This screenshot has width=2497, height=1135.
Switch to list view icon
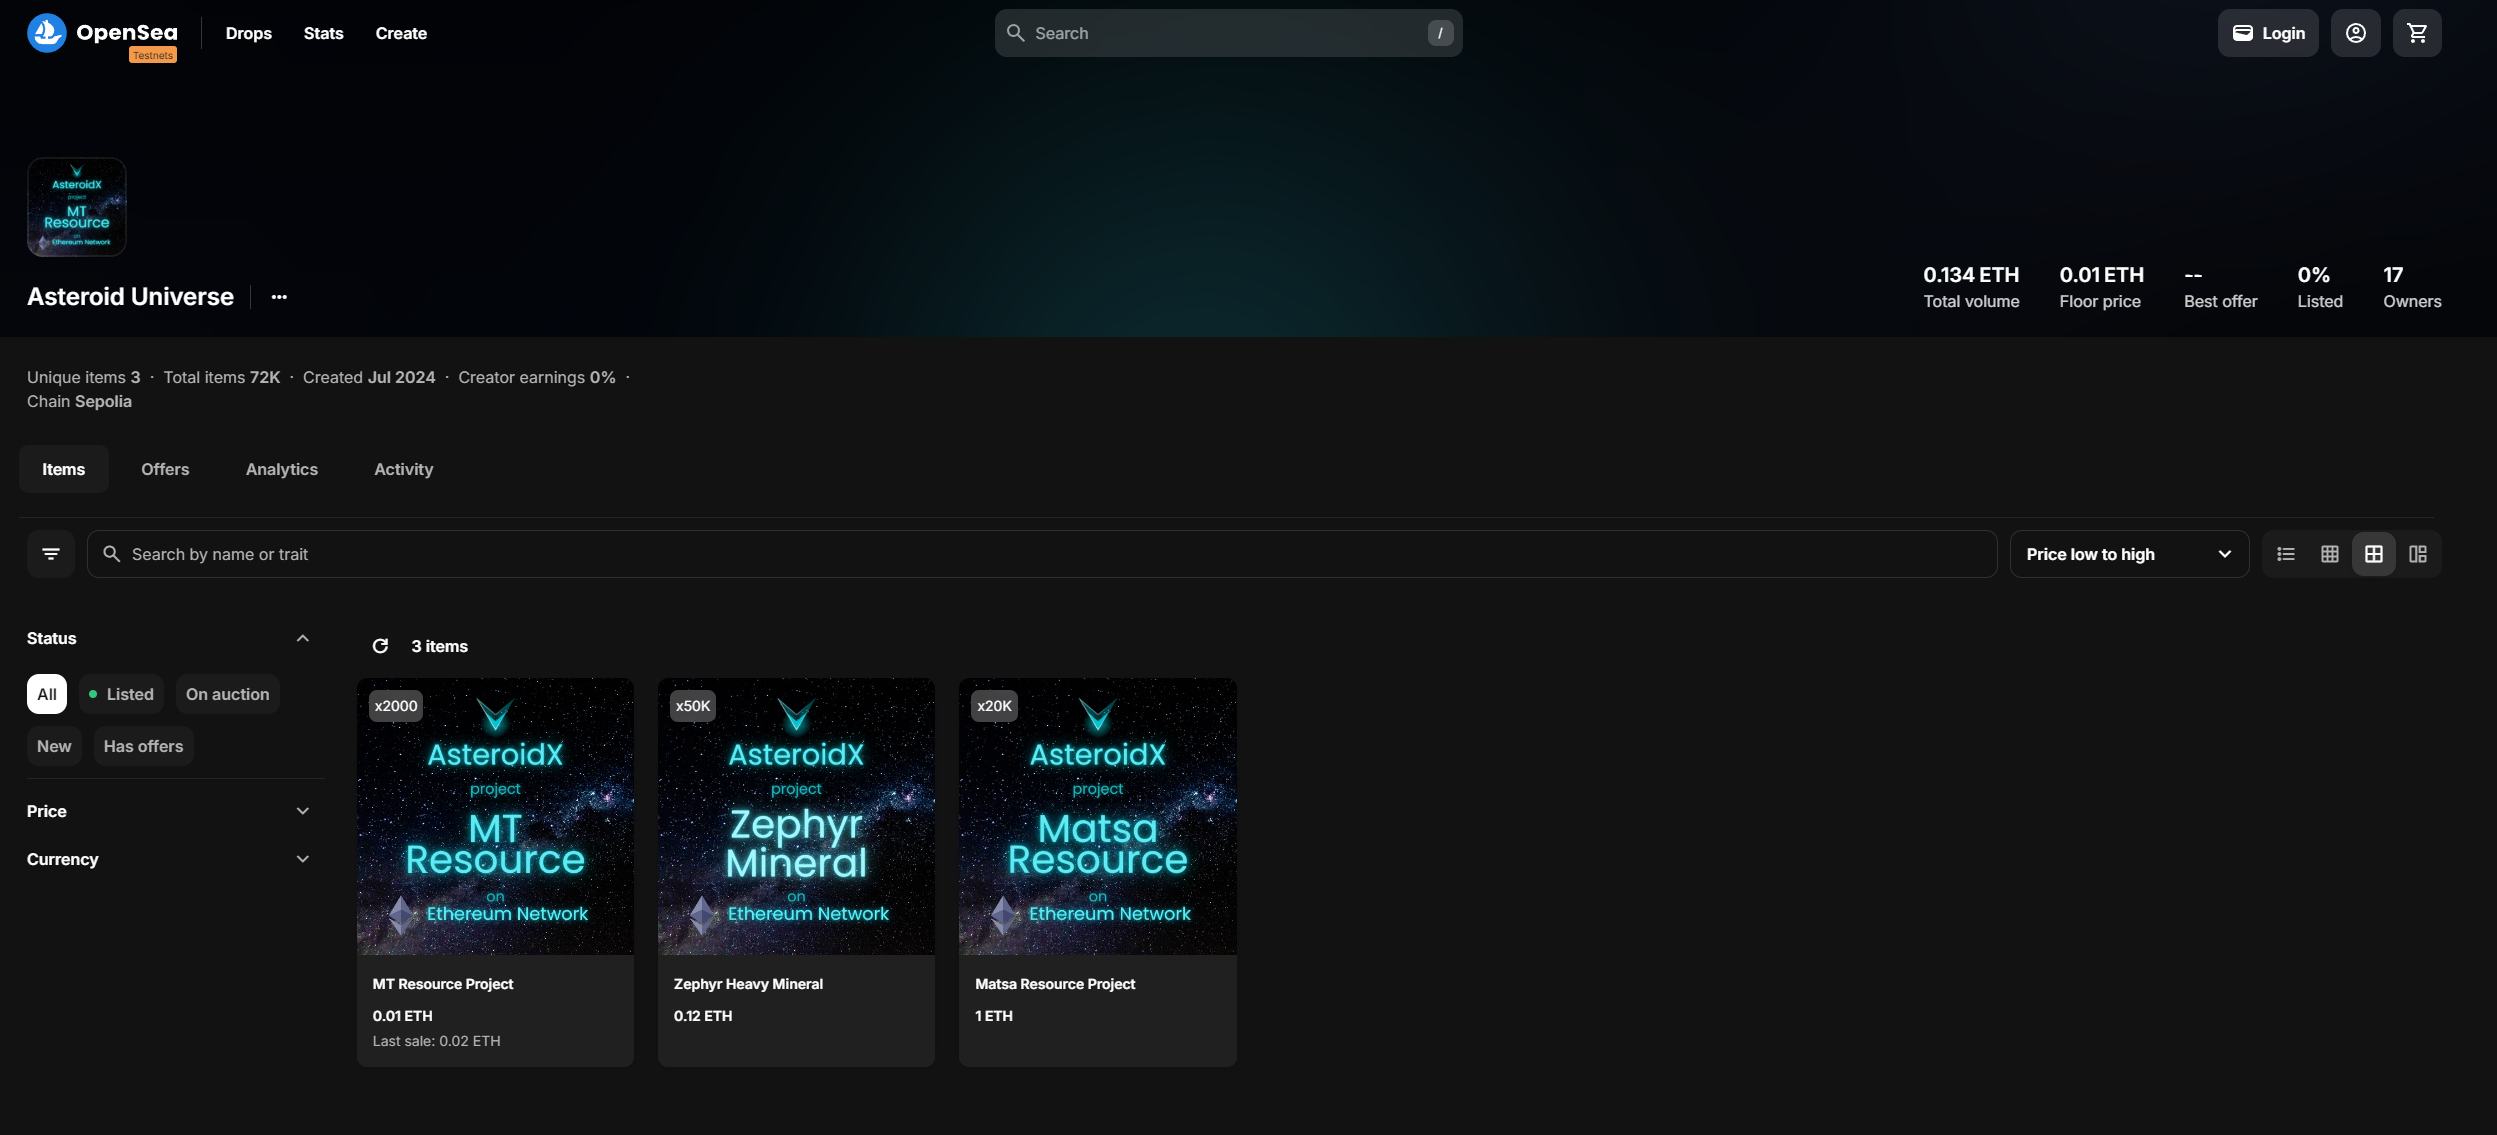point(2285,554)
